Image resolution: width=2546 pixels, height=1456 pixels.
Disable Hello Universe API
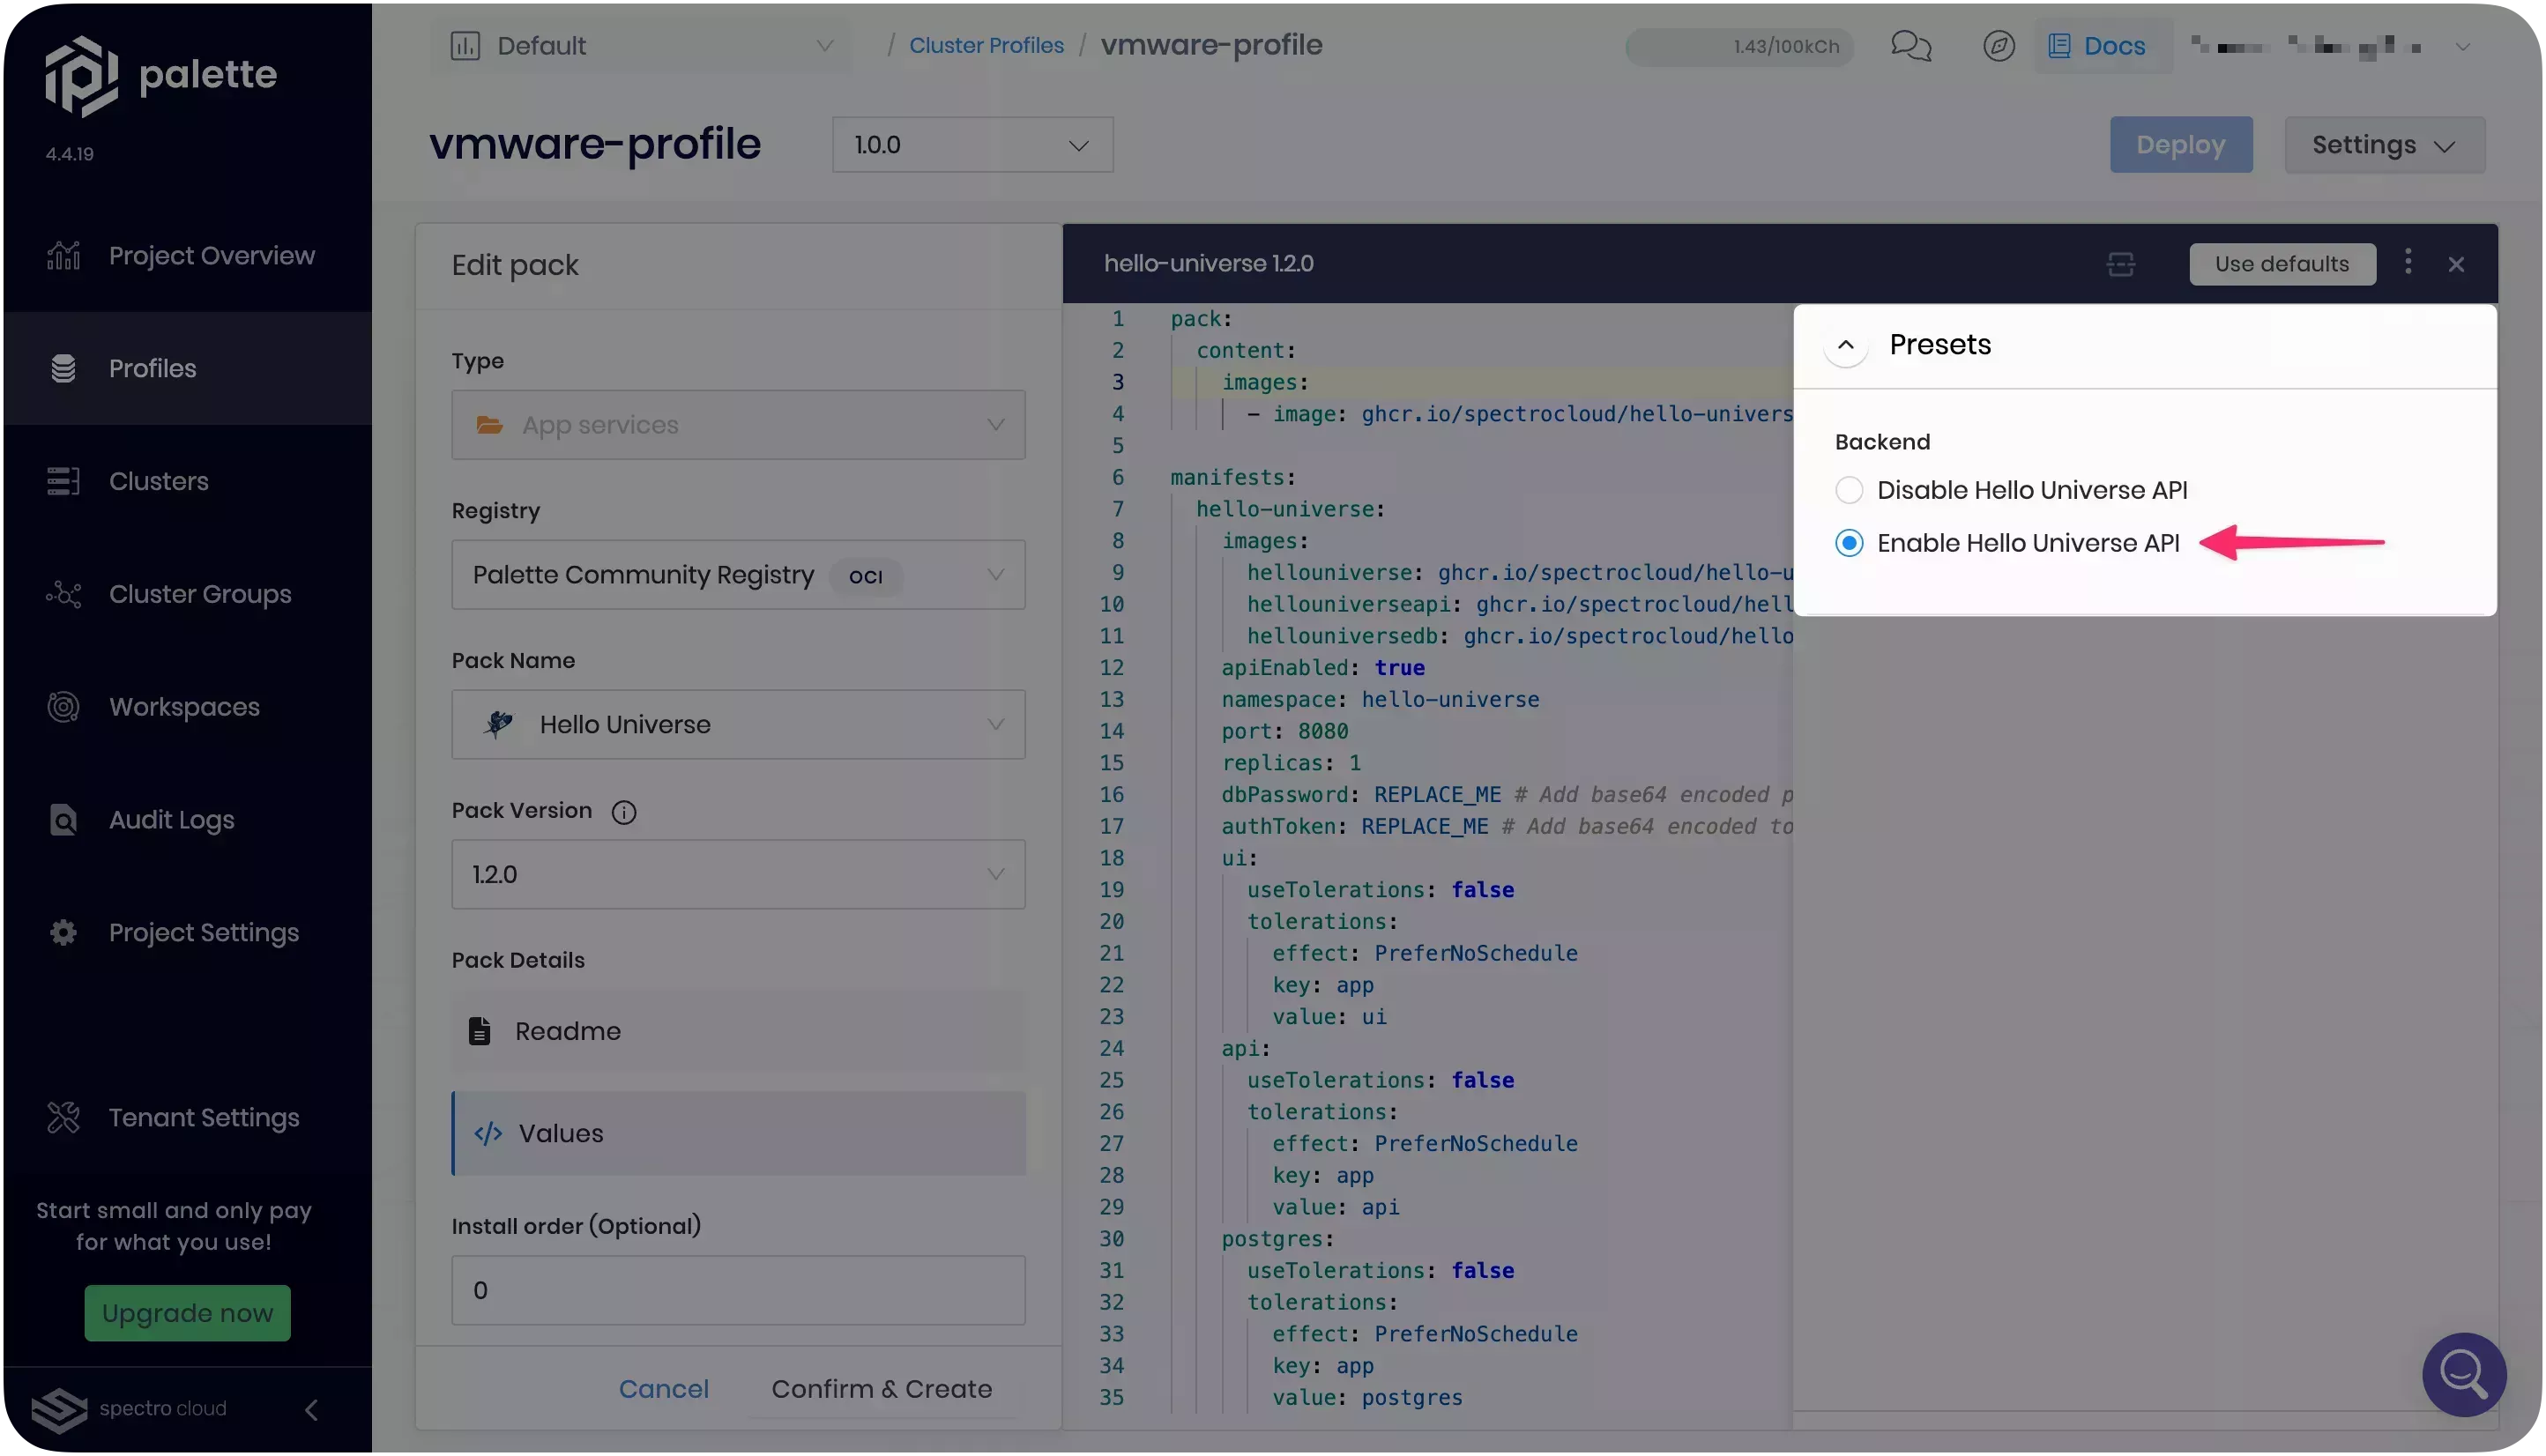(1850, 489)
